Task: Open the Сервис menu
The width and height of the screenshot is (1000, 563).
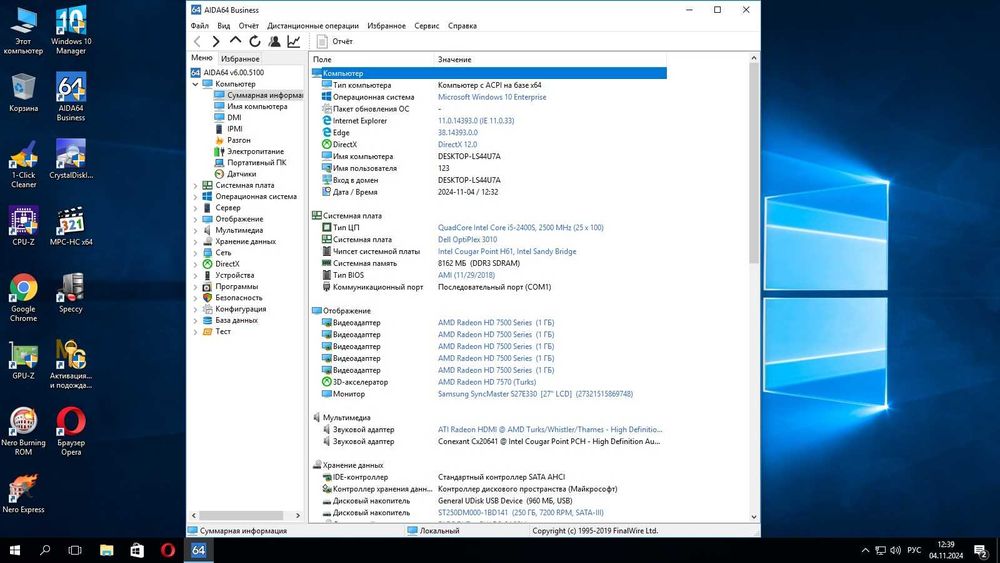Action: pyautogui.click(x=427, y=26)
